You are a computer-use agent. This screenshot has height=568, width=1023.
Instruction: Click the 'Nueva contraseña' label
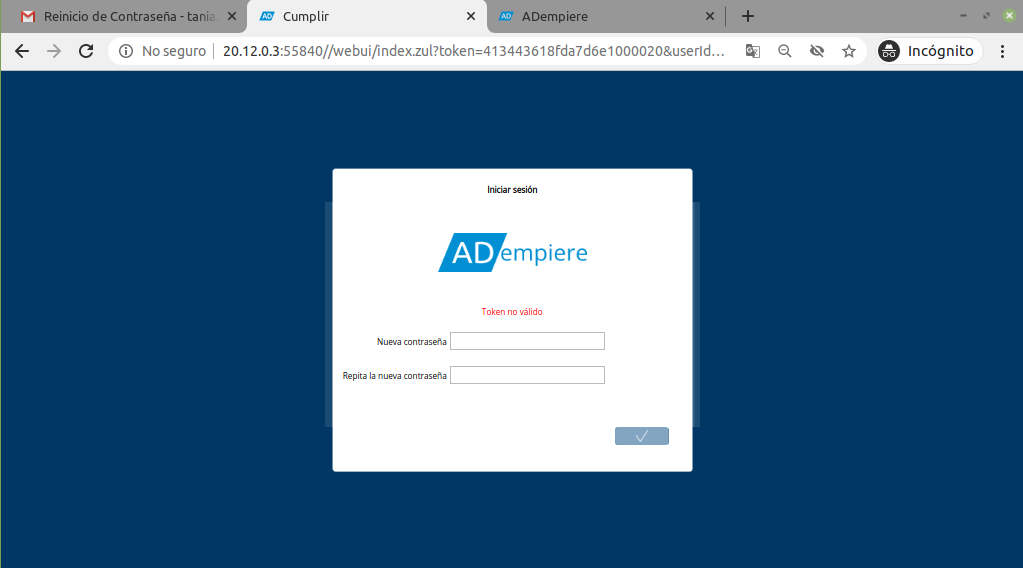(412, 342)
